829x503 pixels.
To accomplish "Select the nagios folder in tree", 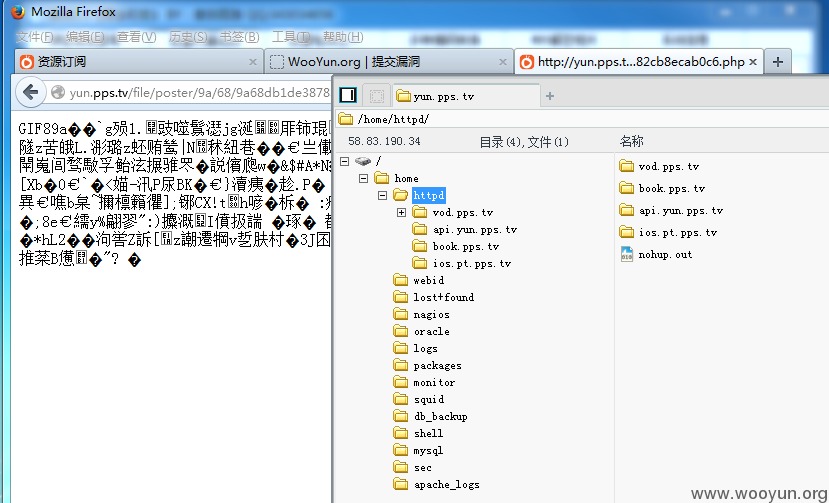I will (x=422, y=314).
